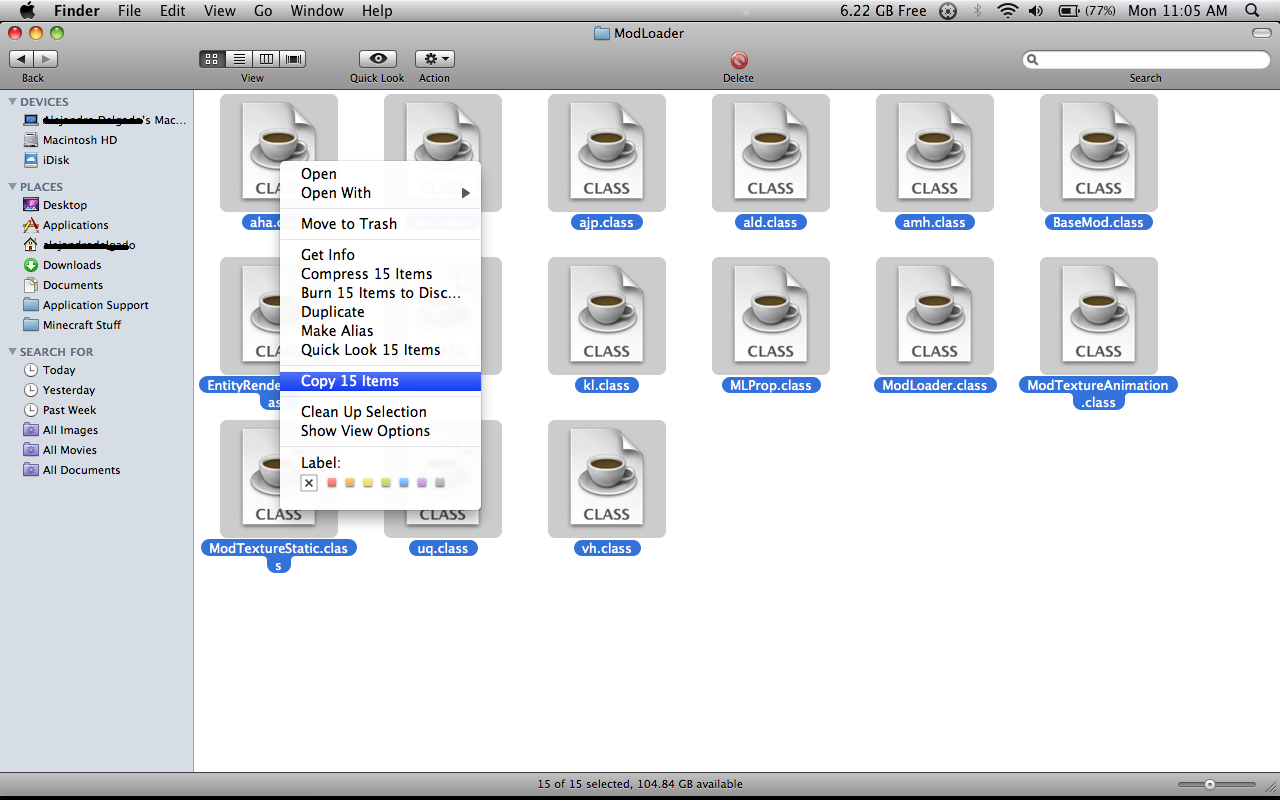The image size is (1280, 800).
Task: Choose Move to Trash
Action: (380, 224)
